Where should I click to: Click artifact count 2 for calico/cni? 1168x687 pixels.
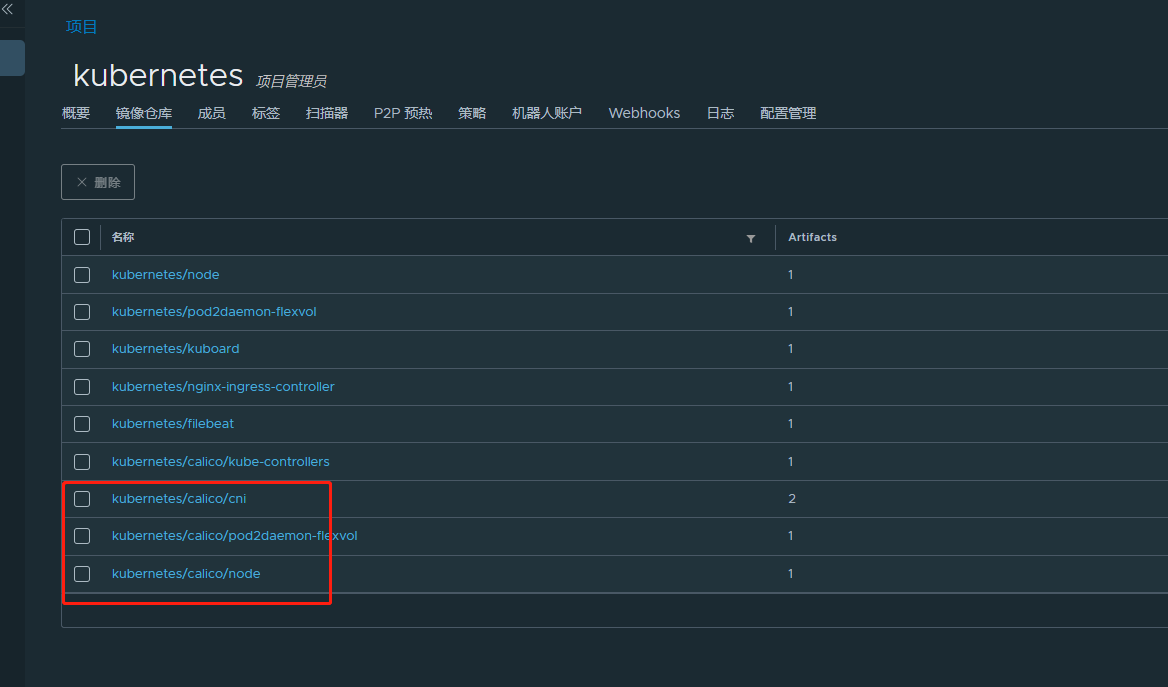(x=792, y=498)
